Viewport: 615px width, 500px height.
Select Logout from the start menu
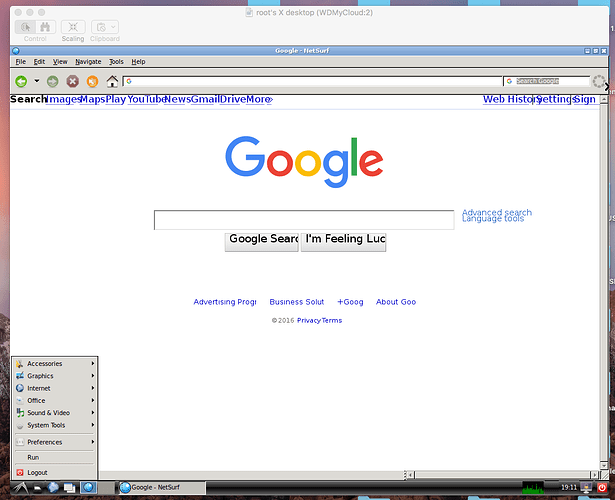click(55, 473)
